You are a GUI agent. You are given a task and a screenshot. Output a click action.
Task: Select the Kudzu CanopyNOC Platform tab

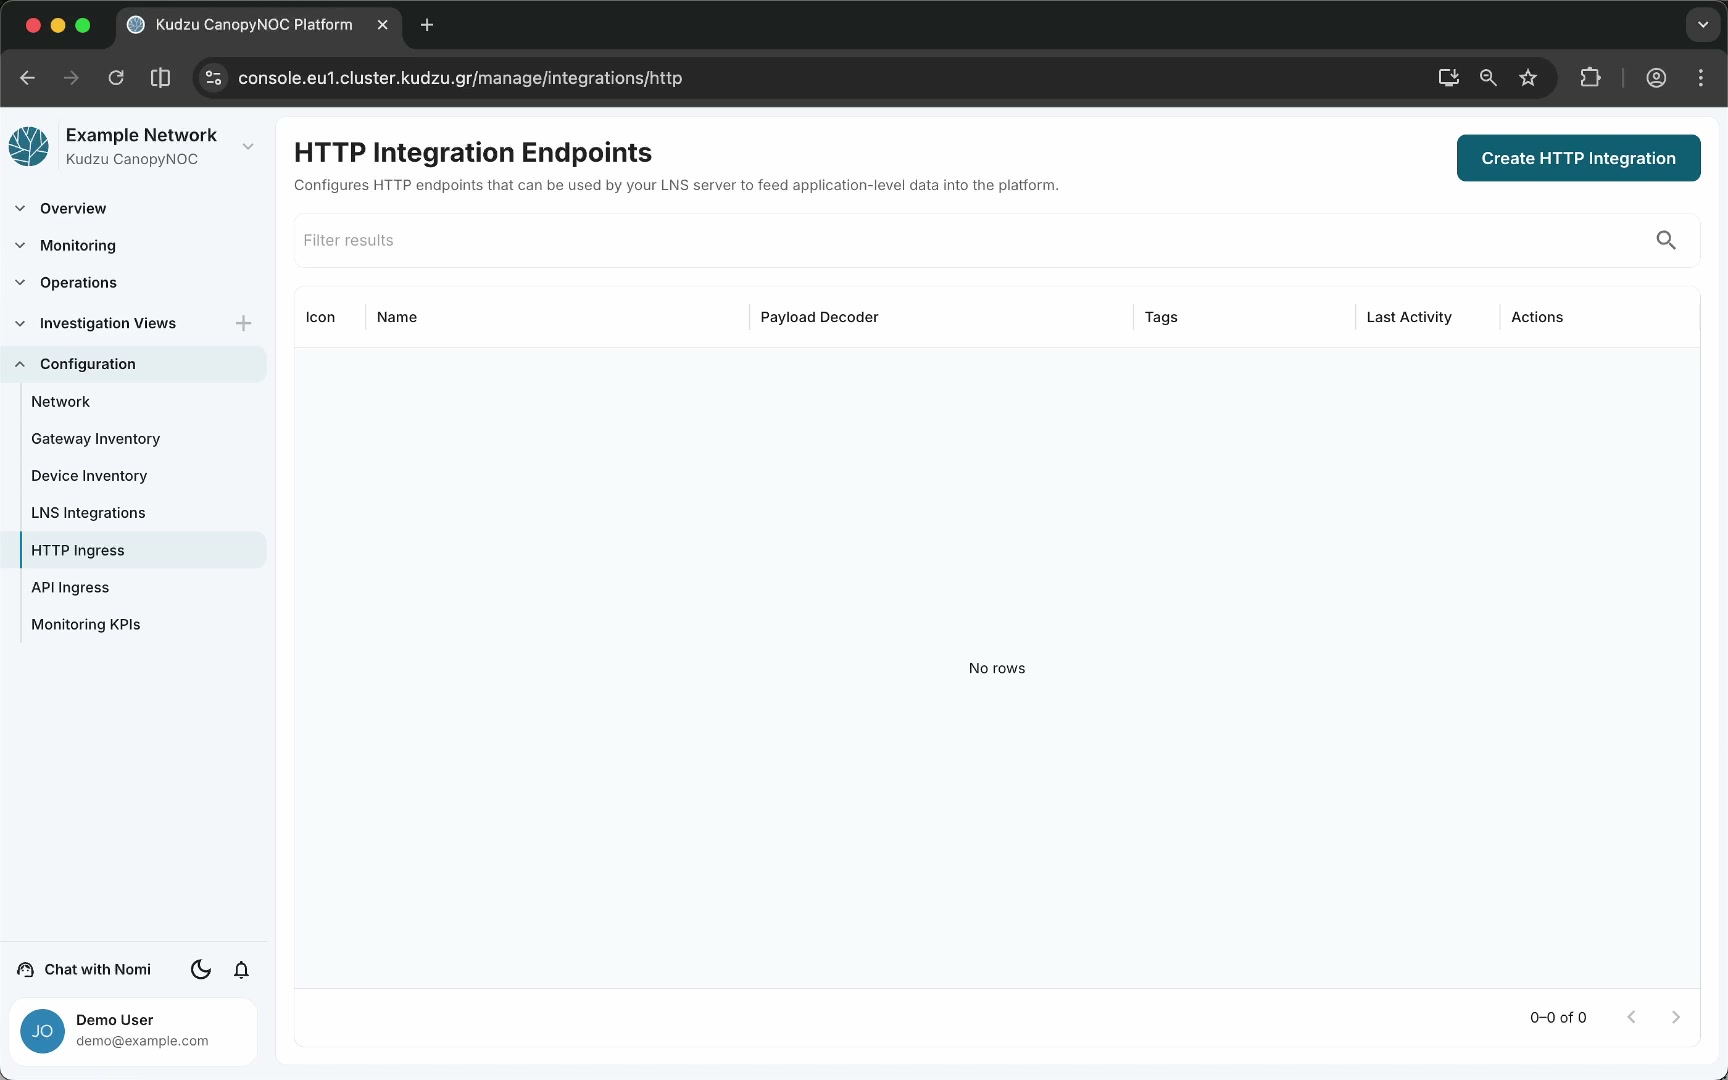(254, 25)
